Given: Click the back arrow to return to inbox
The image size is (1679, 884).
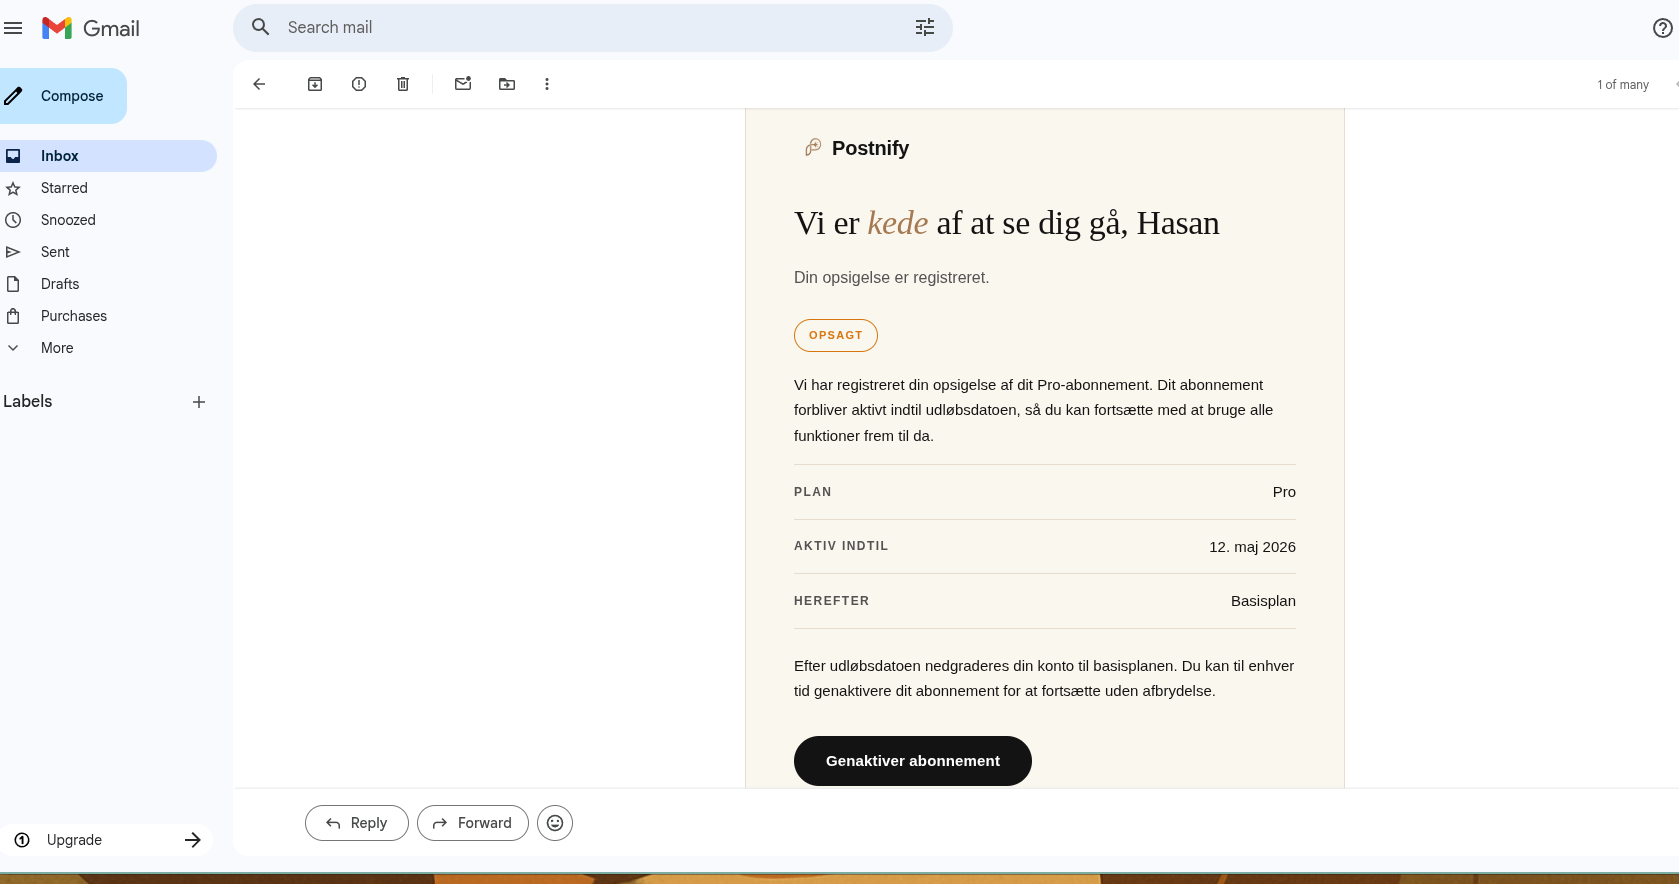Looking at the screenshot, I should point(259,84).
